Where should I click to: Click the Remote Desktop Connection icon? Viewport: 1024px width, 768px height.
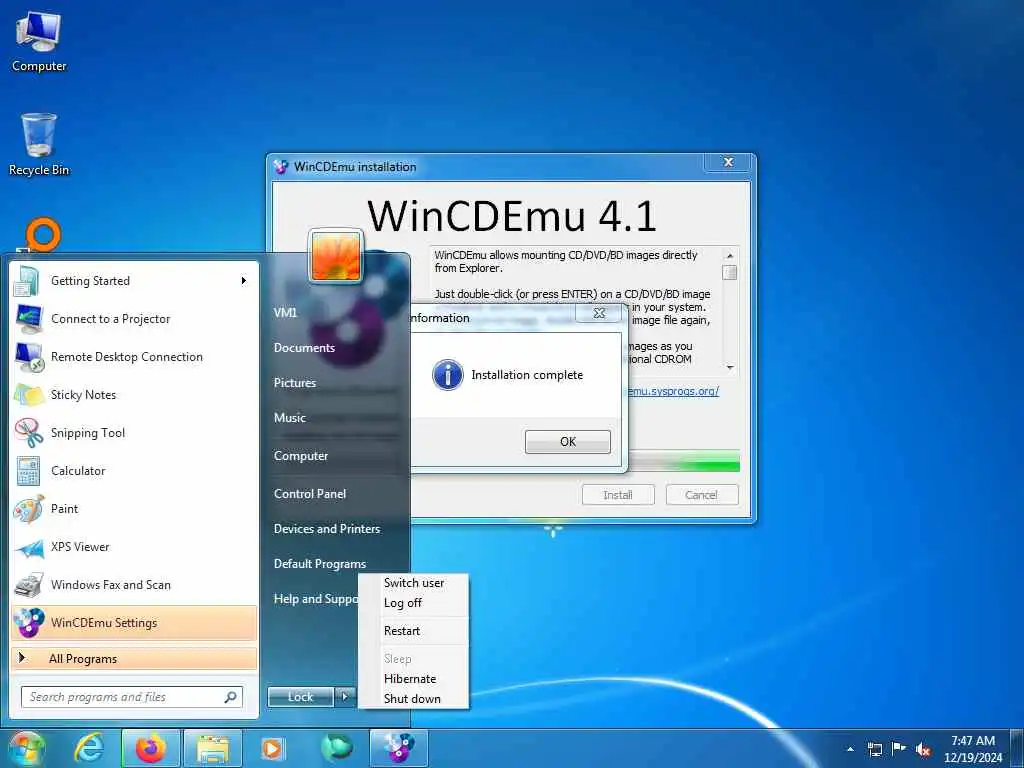[x=28, y=357]
